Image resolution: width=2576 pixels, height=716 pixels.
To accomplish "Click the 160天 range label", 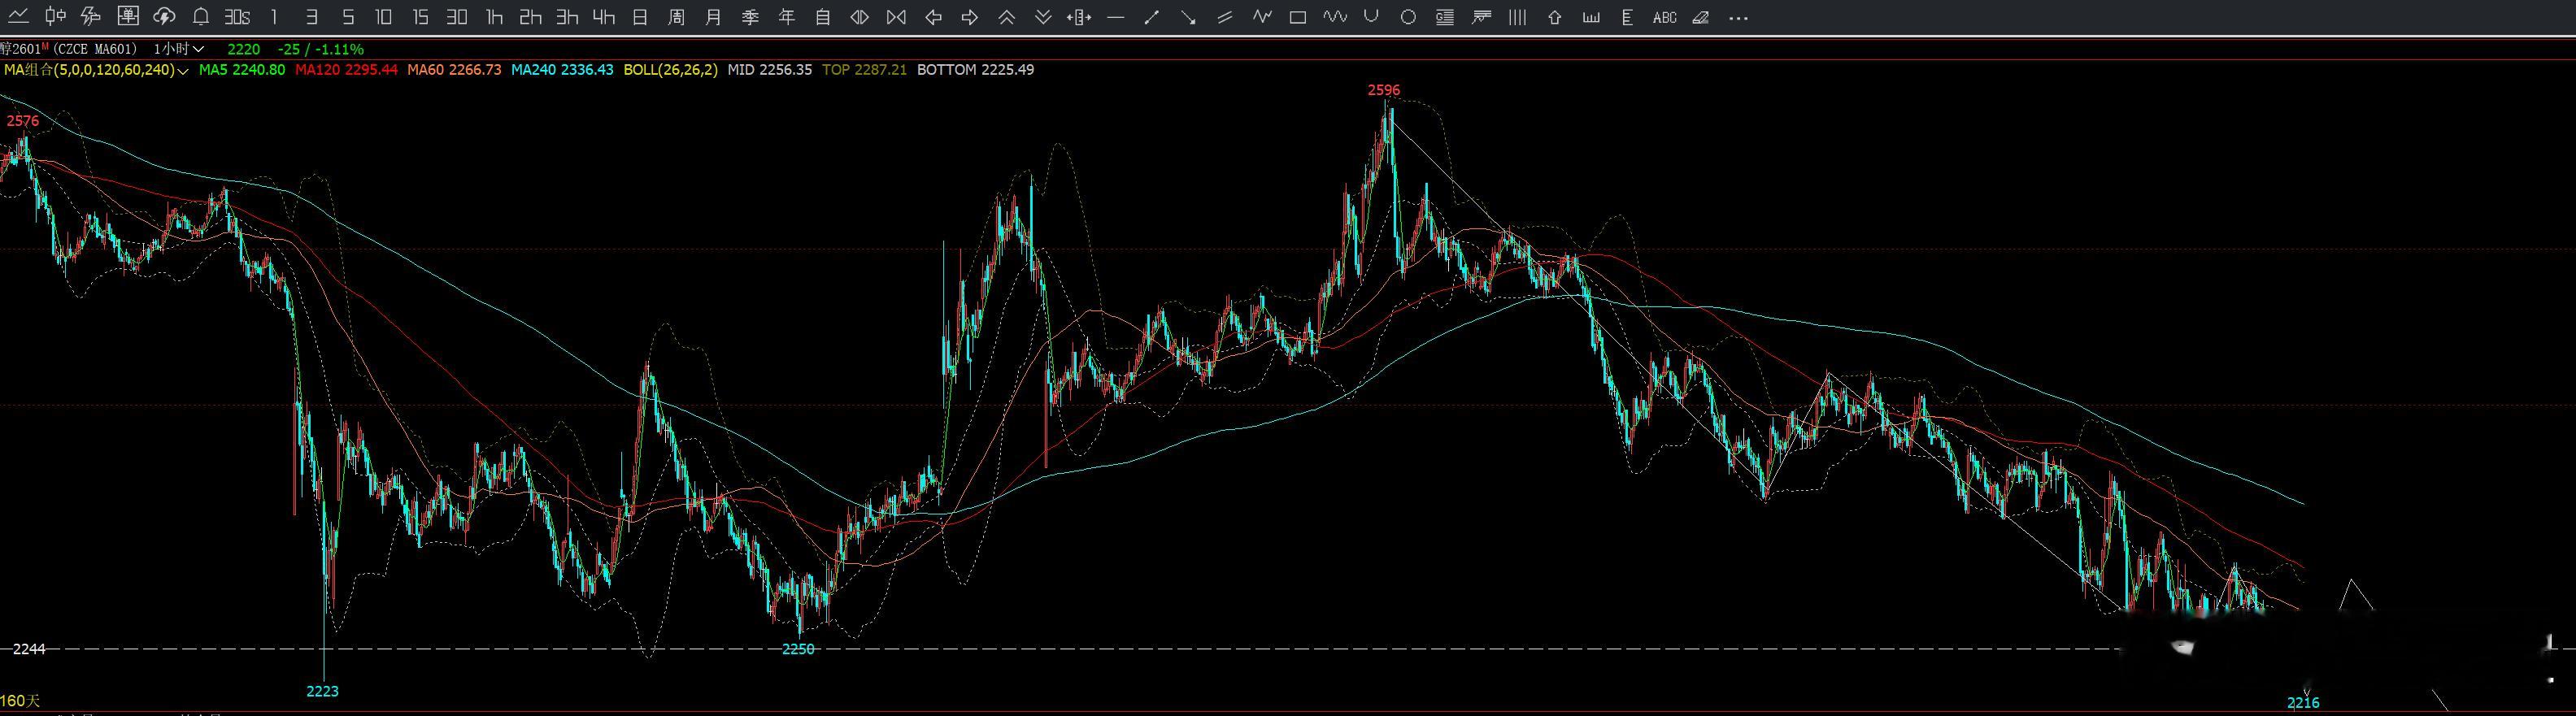I will [21, 701].
